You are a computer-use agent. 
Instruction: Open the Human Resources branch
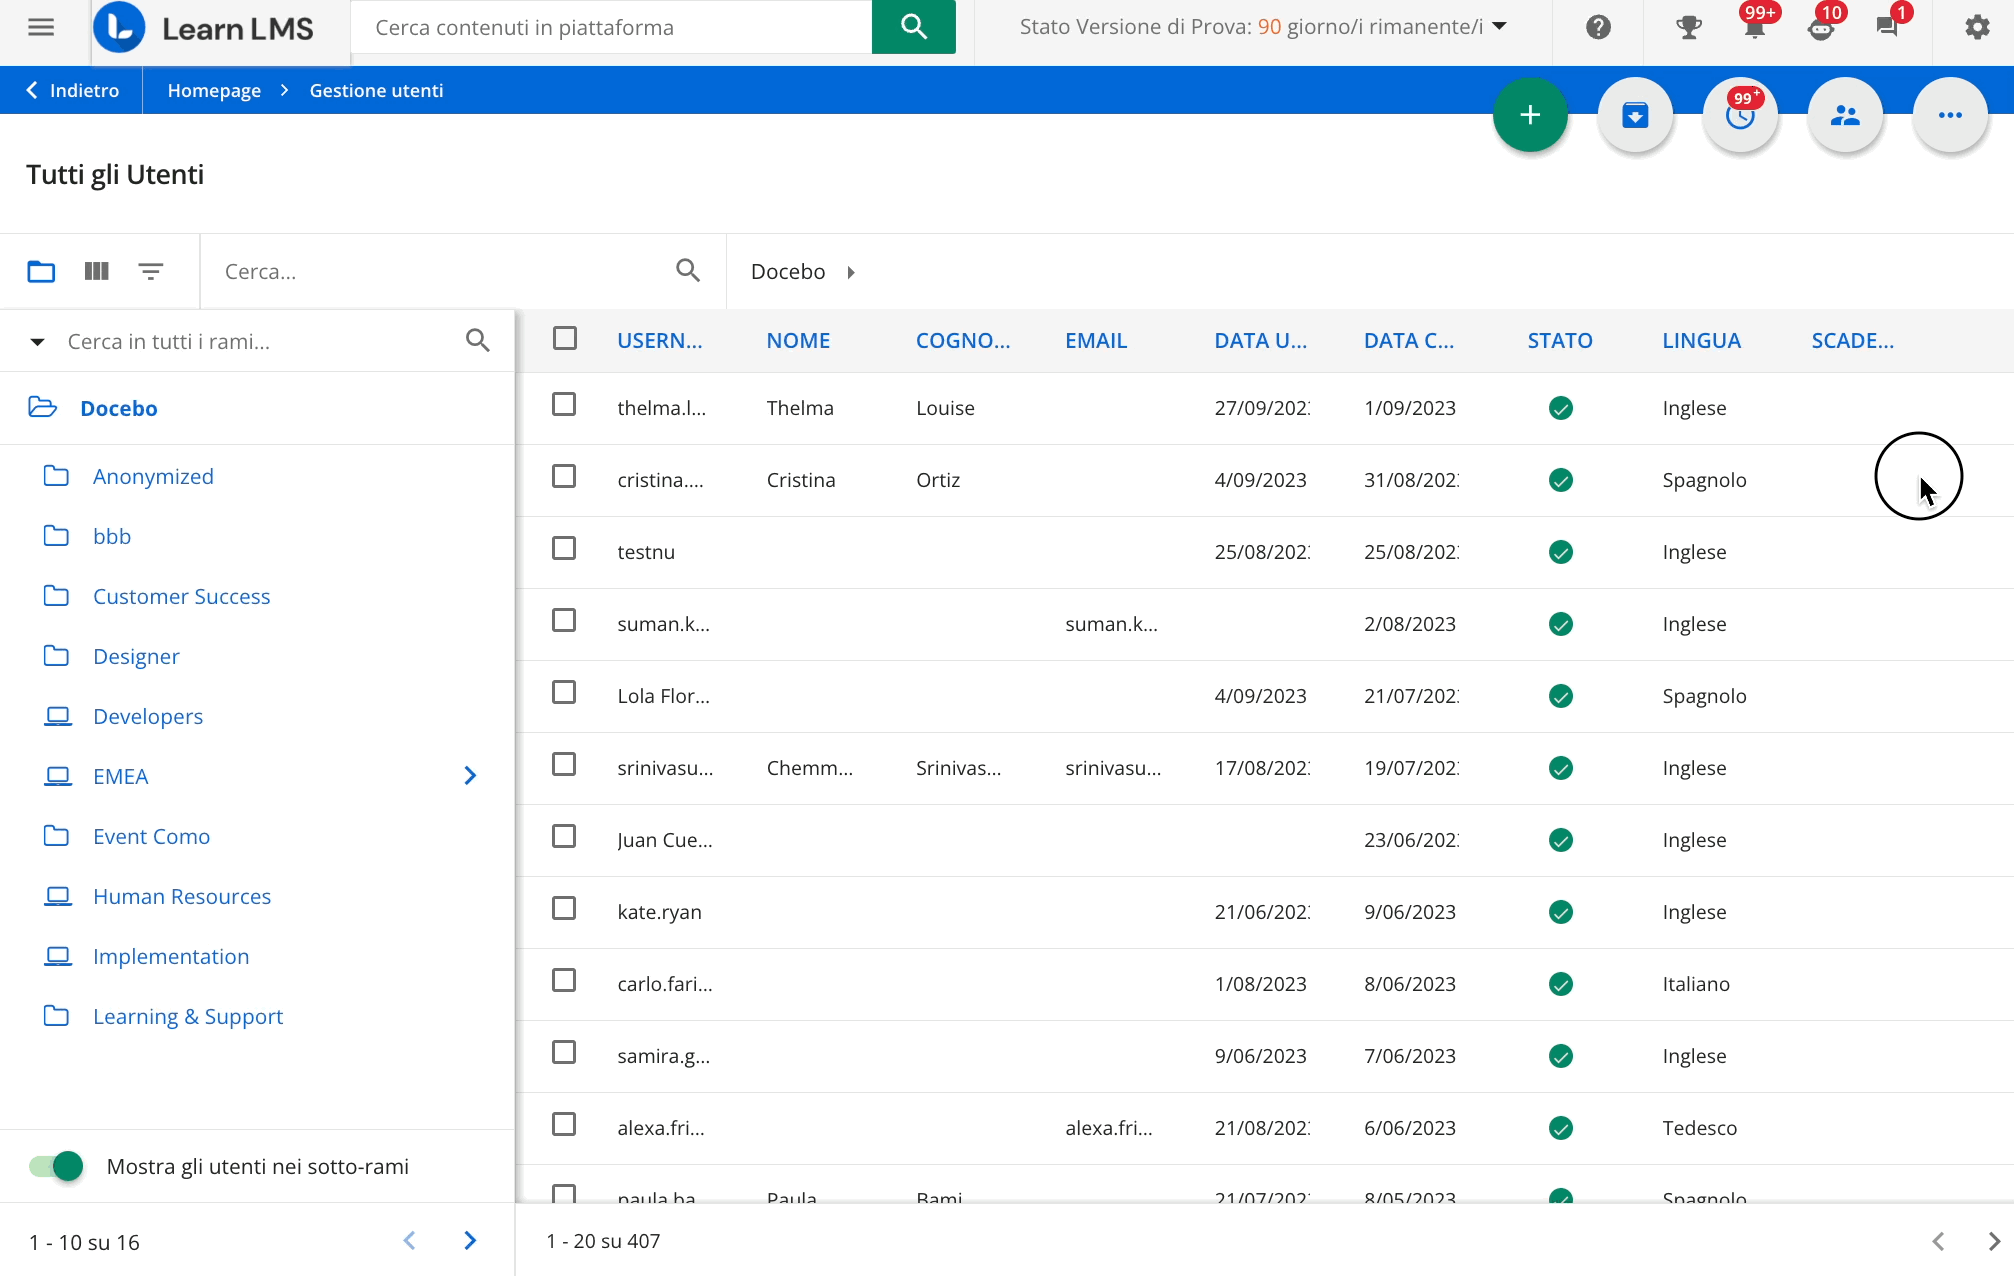(182, 896)
